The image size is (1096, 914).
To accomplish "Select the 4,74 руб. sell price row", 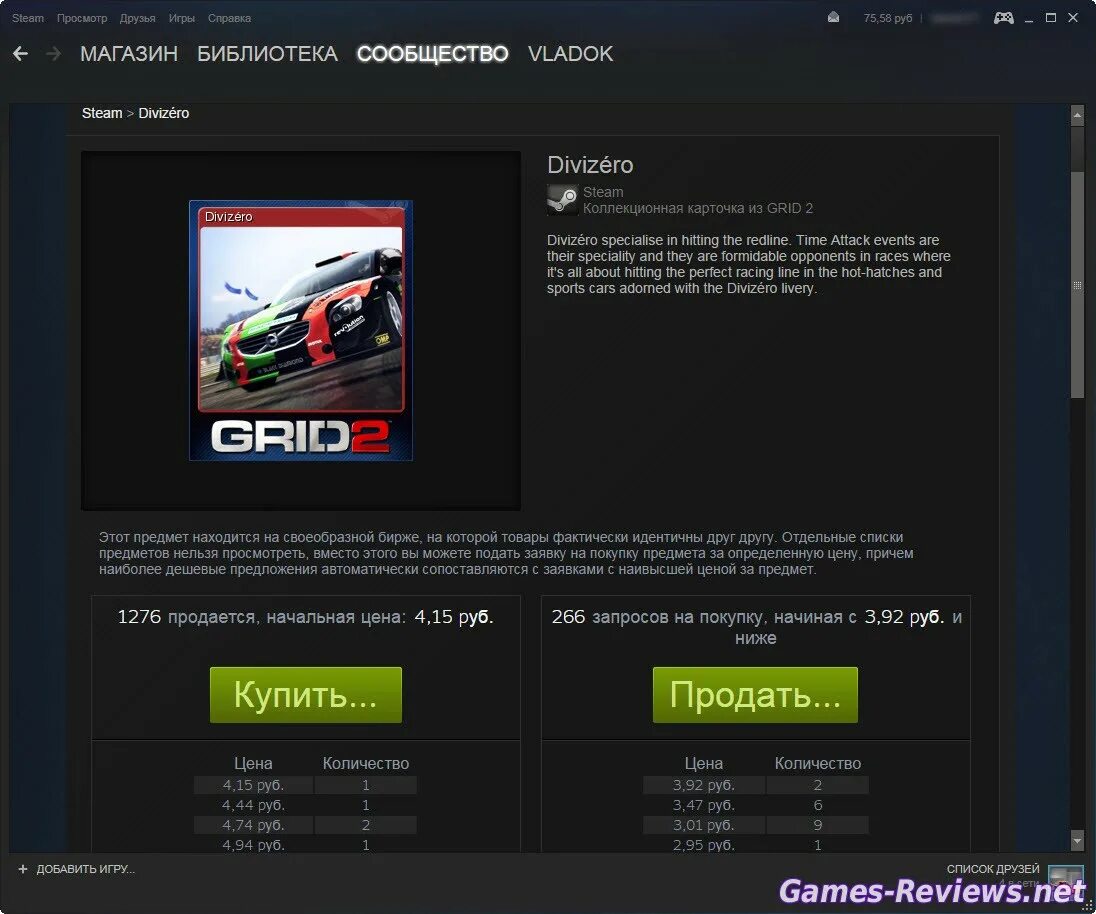I will pyautogui.click(x=305, y=825).
